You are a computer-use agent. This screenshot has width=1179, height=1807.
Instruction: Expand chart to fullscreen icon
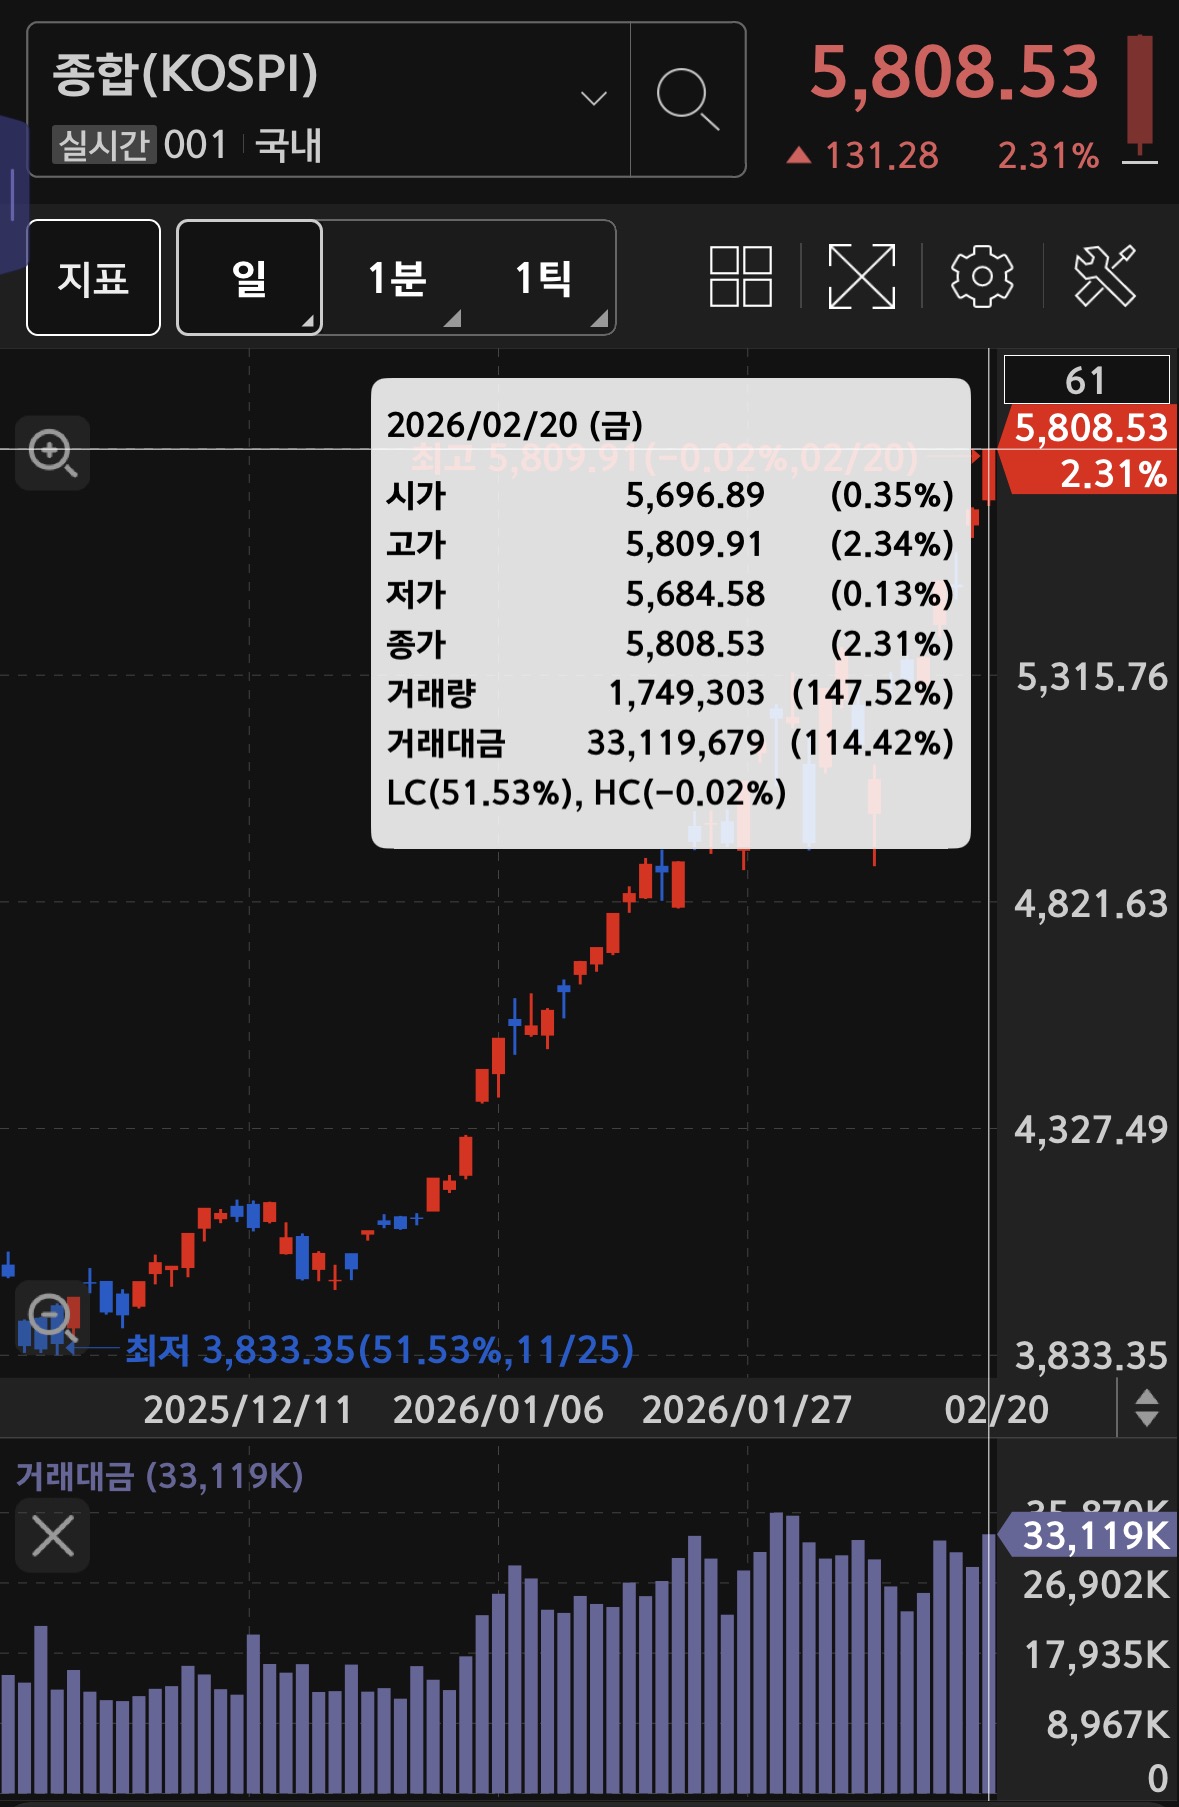click(x=862, y=276)
